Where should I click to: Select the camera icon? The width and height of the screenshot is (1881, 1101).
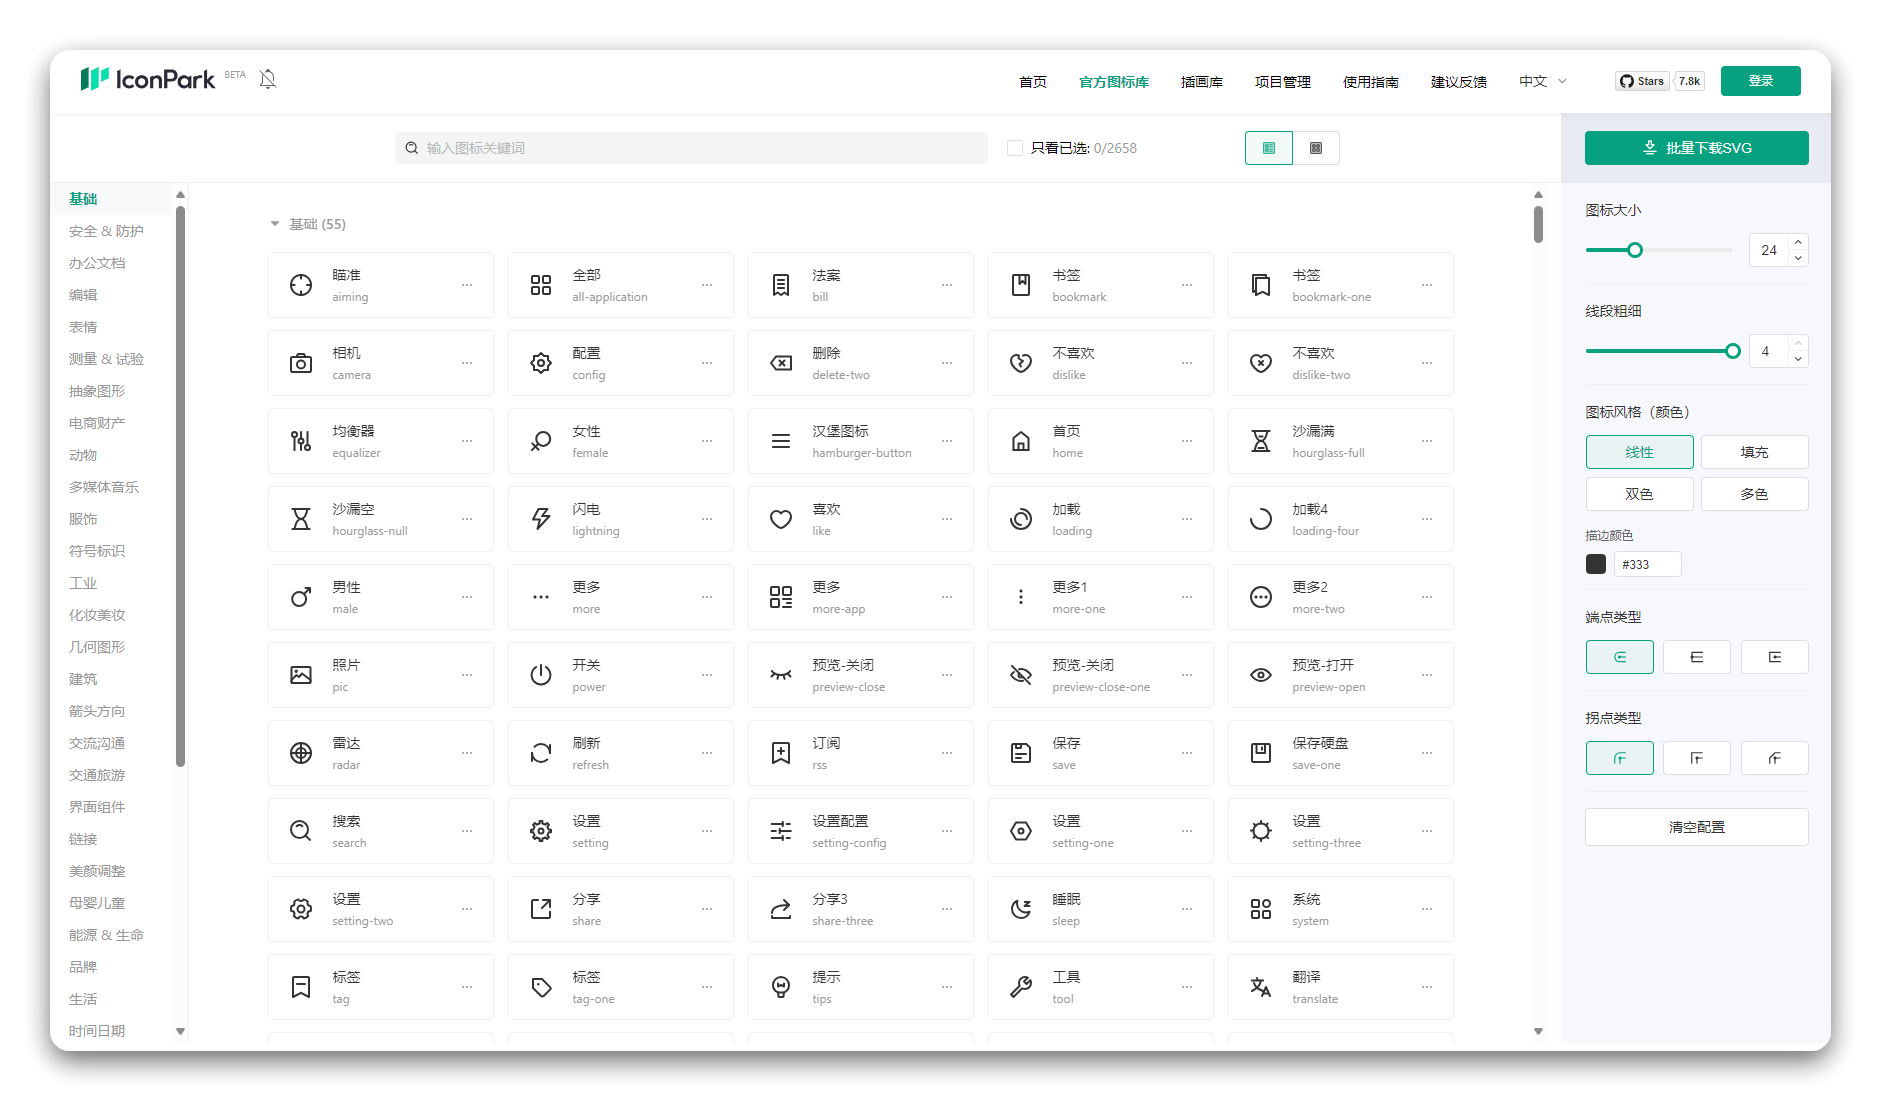380,362
